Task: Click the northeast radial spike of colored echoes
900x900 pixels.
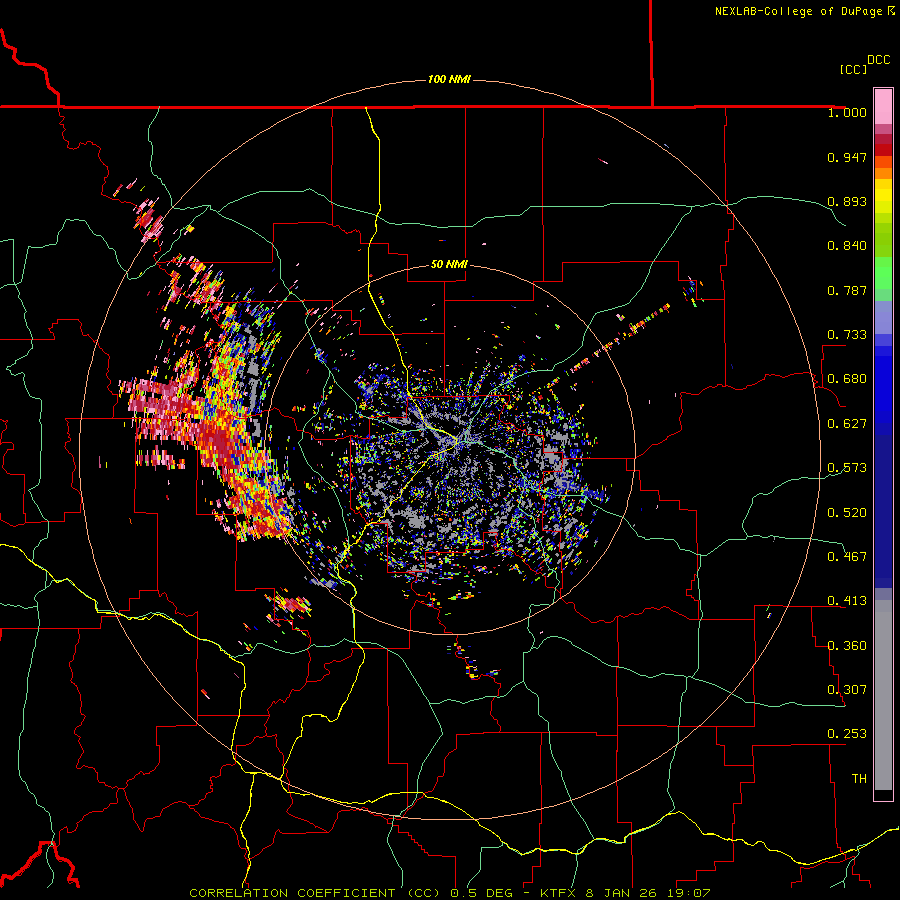Action: pyautogui.click(x=611, y=346)
